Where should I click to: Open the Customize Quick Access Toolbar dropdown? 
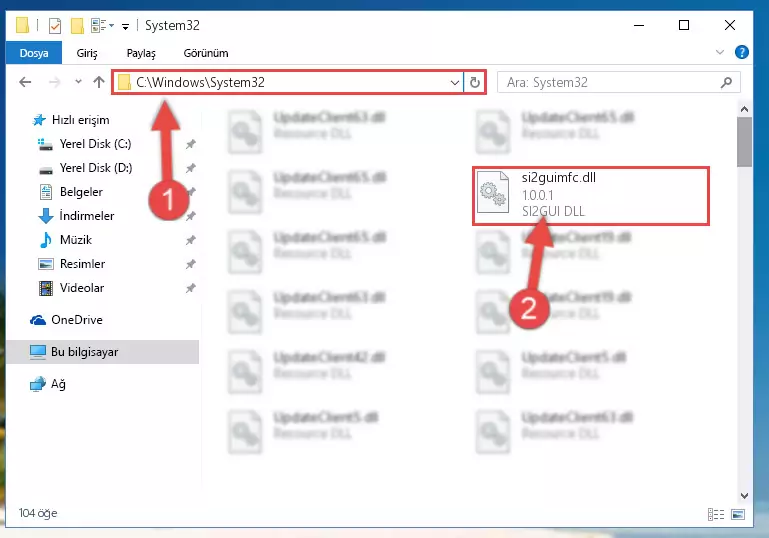[126, 26]
